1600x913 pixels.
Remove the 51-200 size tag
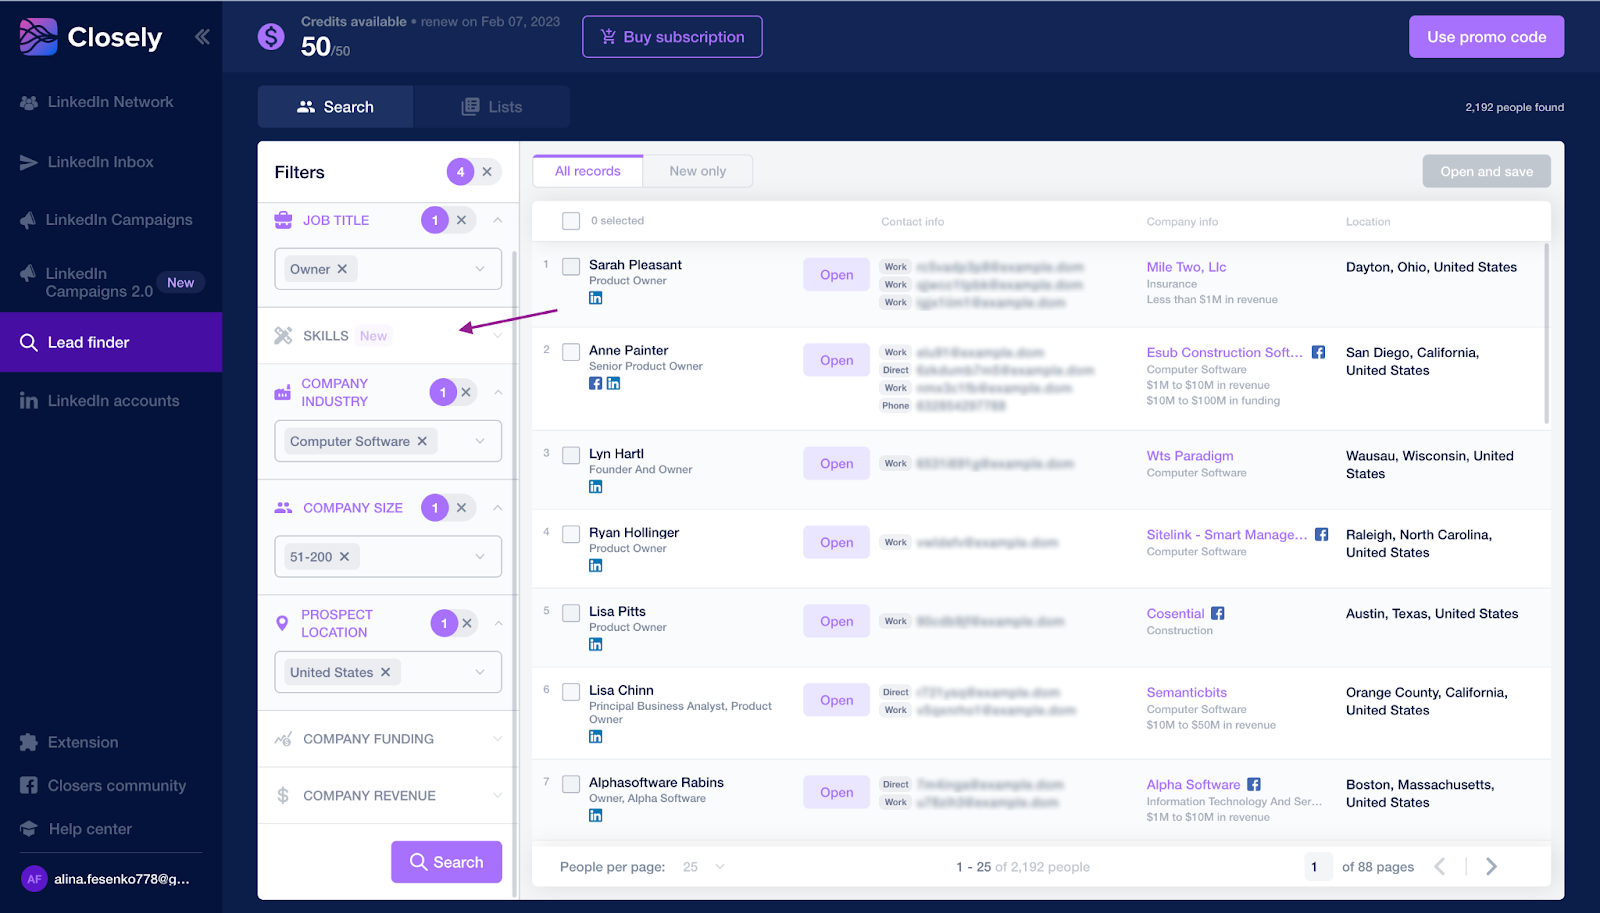click(344, 557)
